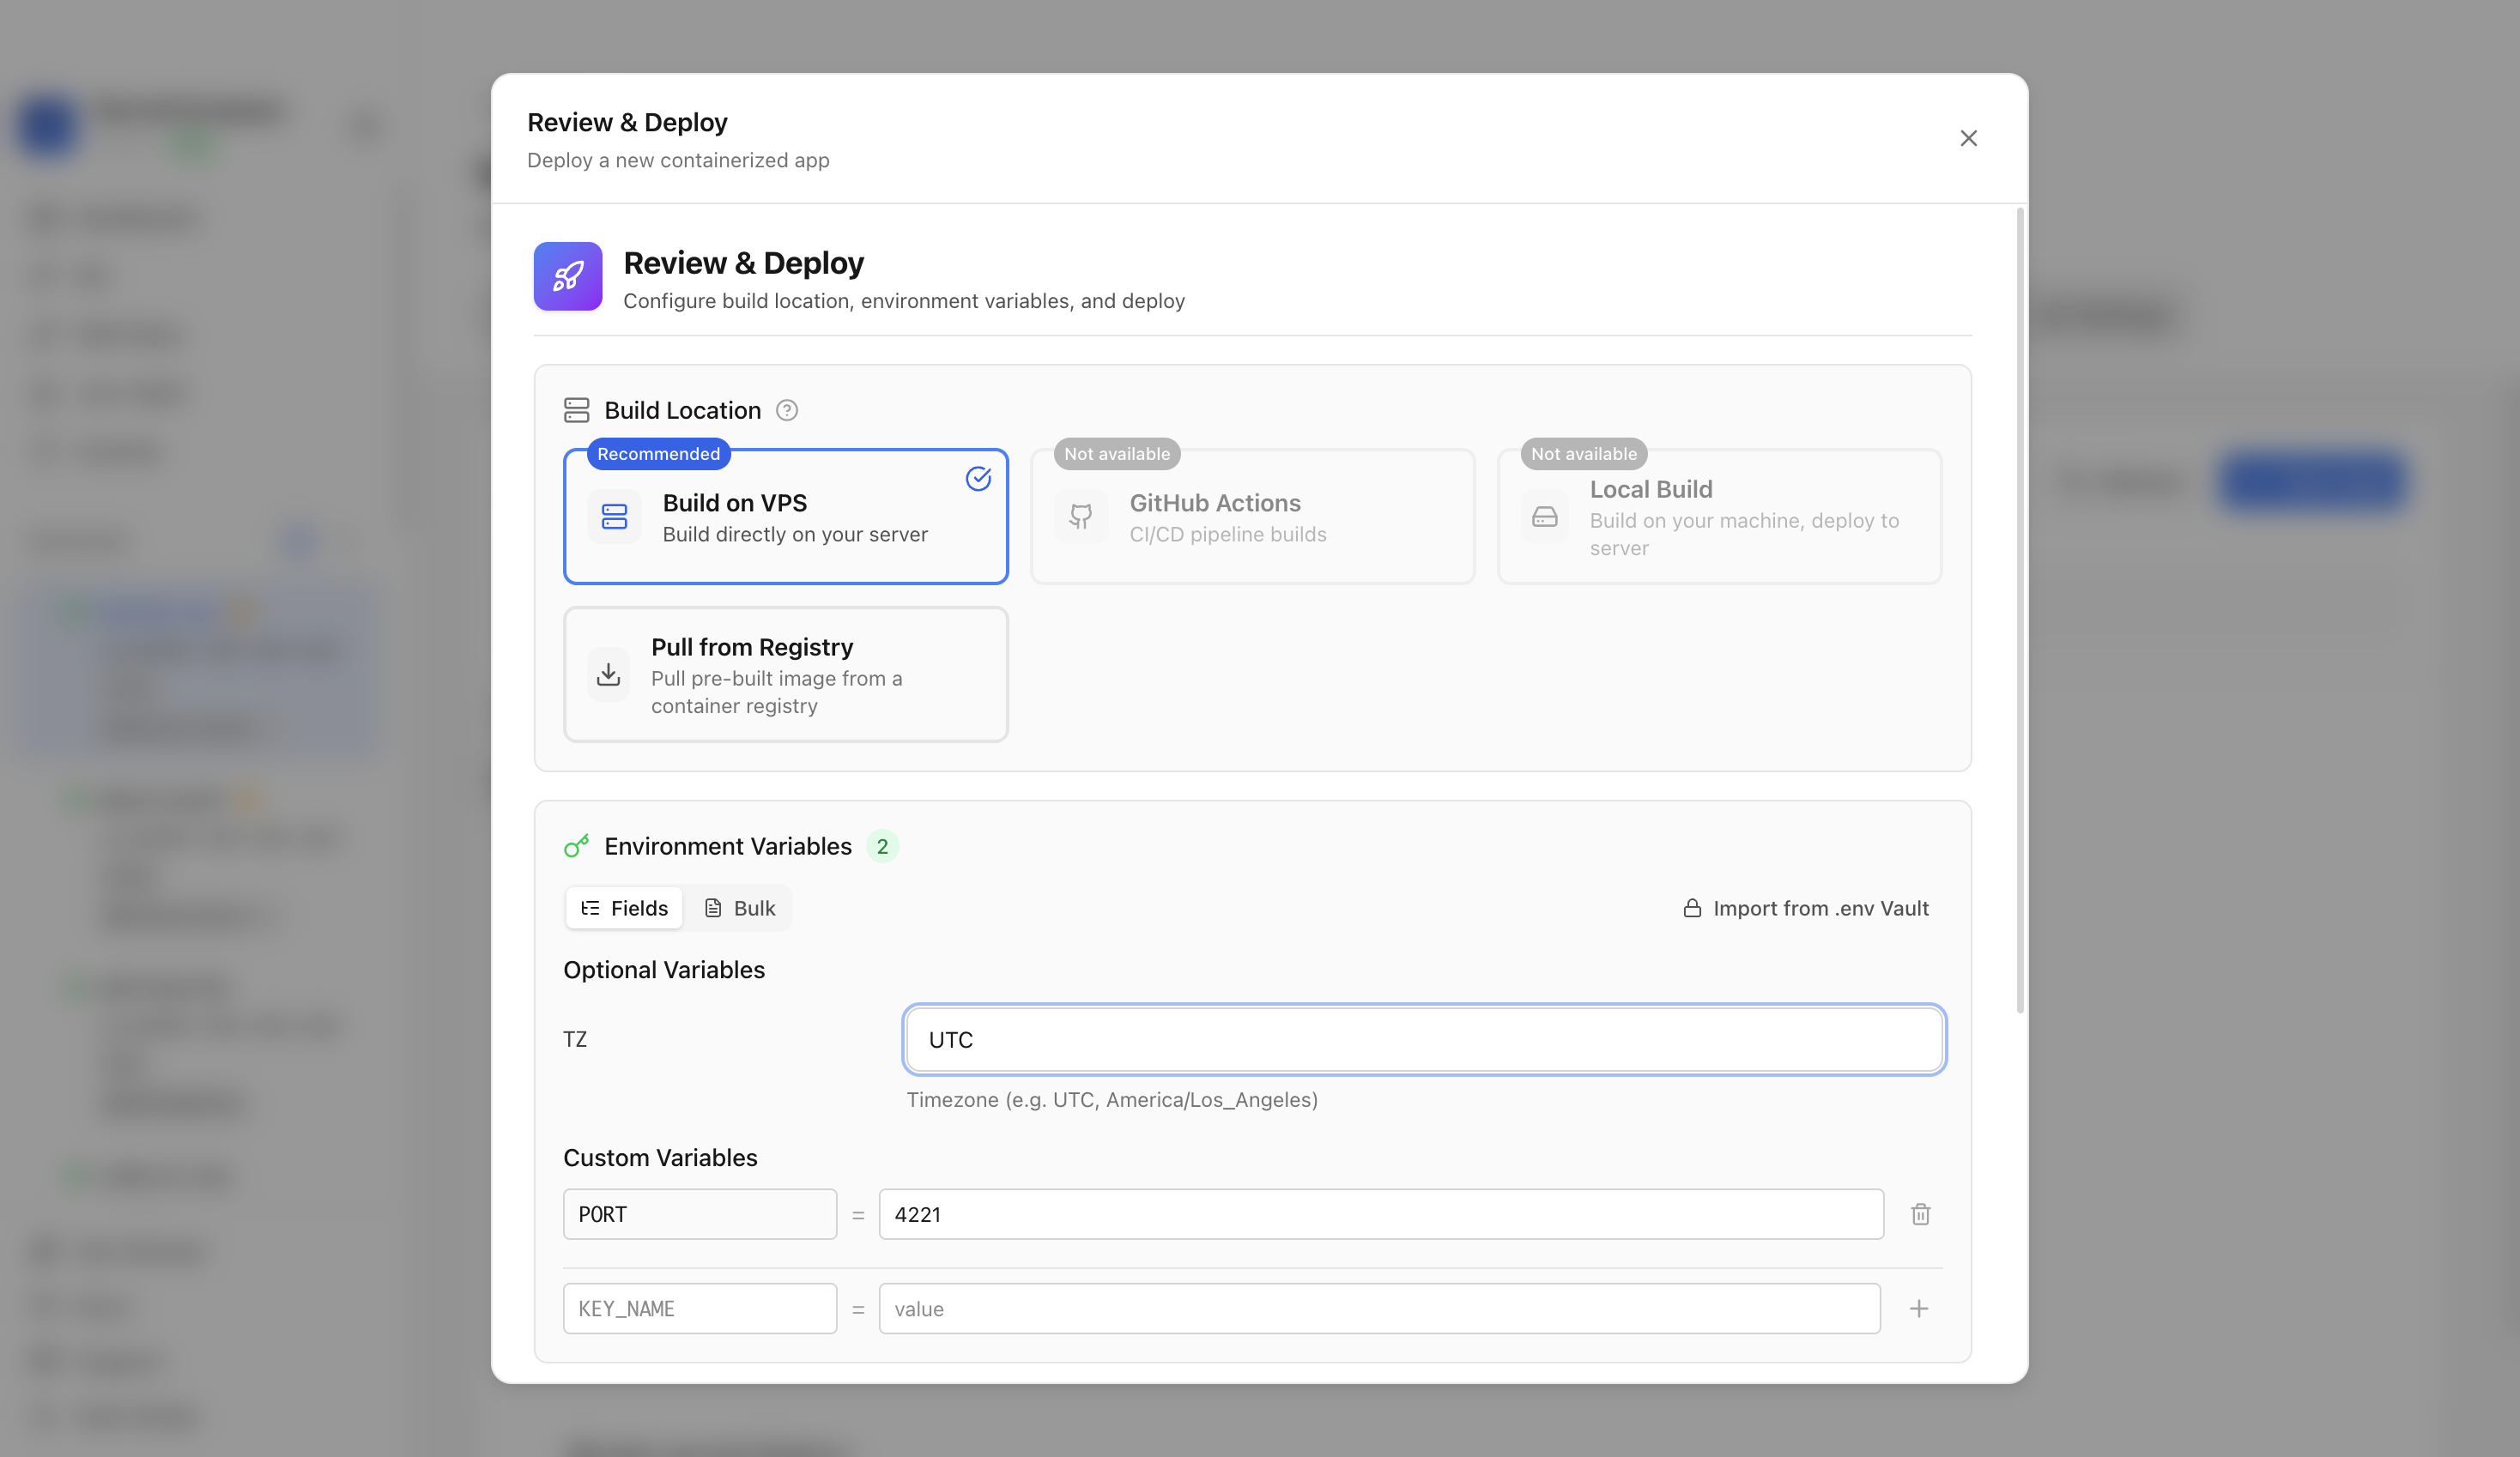Click the download icon on Pull from Registry

coord(608,674)
